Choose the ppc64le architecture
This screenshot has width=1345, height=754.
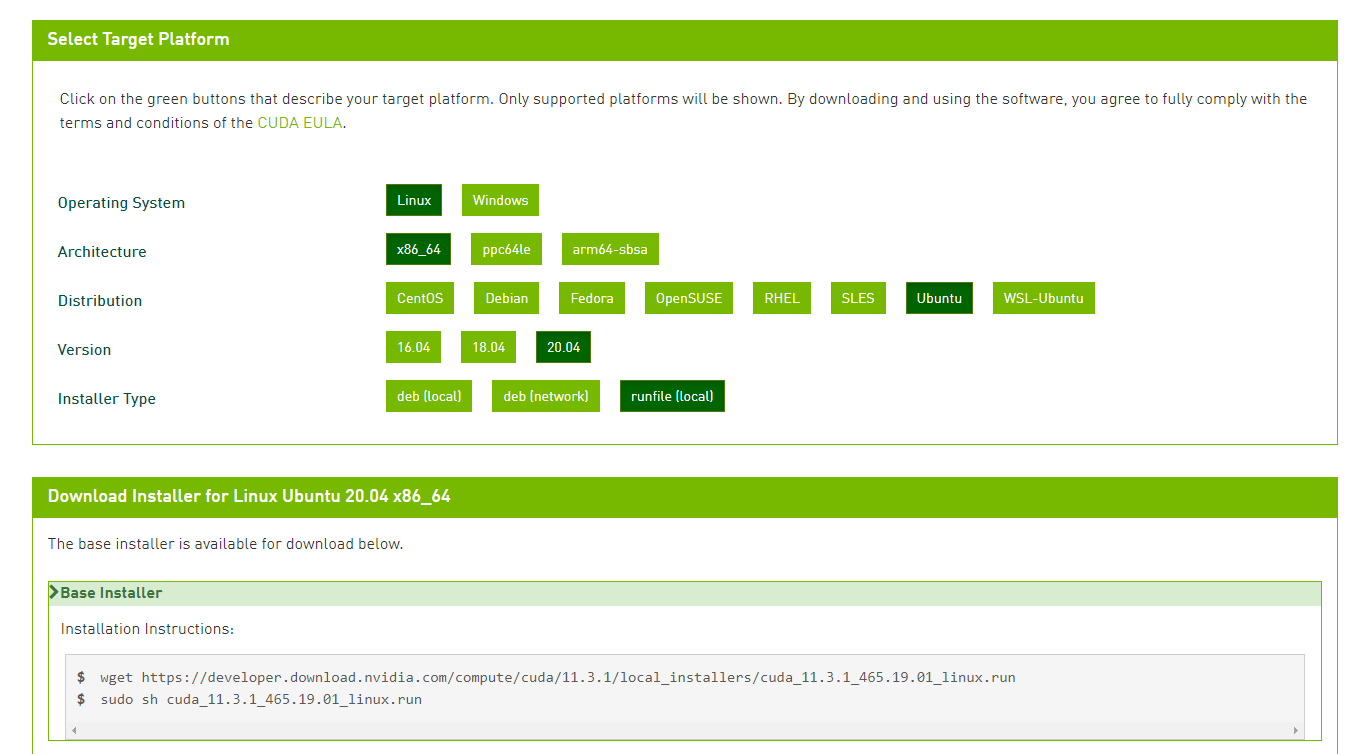(x=506, y=249)
